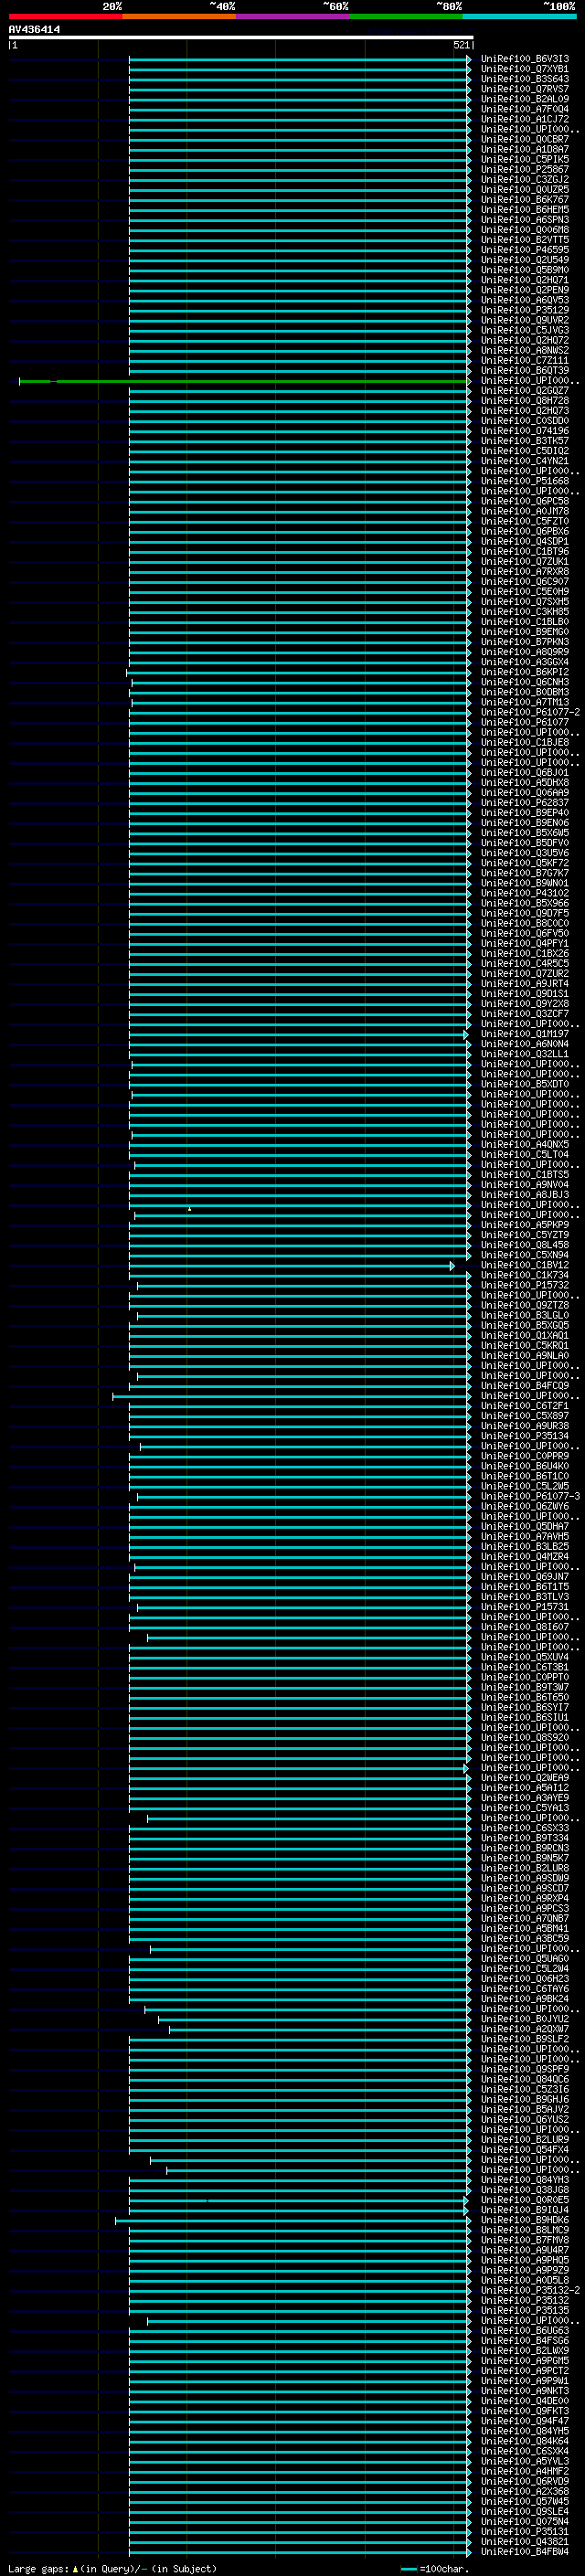Click the short arrow marker on the C1BV12 row
Screen dimensions: 585x2576
(x=452, y=1266)
